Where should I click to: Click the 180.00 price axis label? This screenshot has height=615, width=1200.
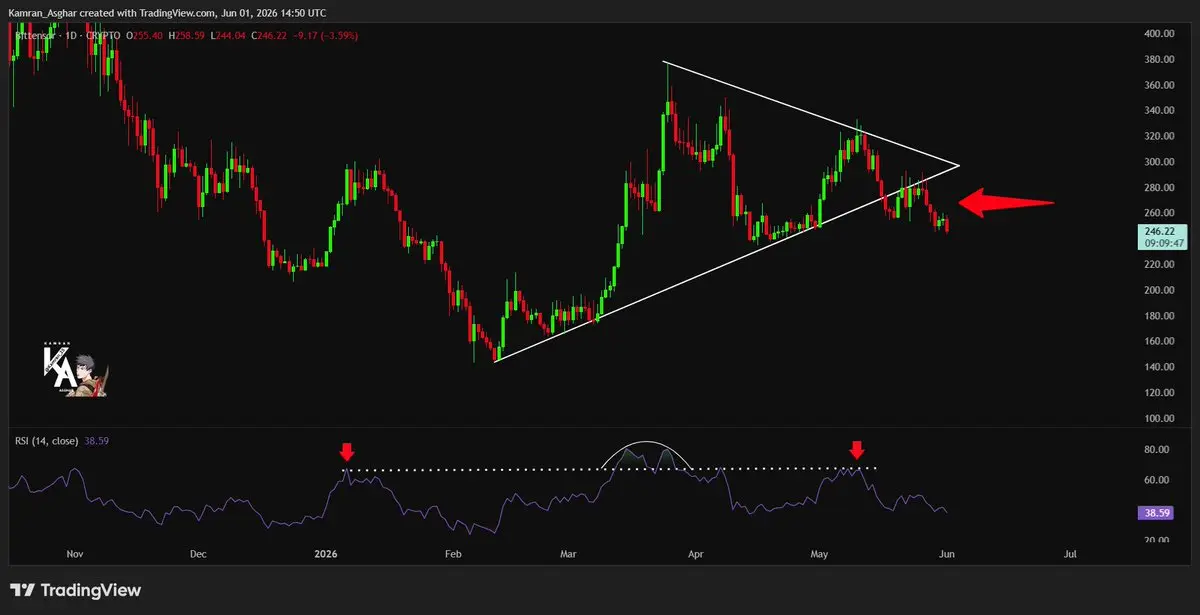pos(1161,316)
